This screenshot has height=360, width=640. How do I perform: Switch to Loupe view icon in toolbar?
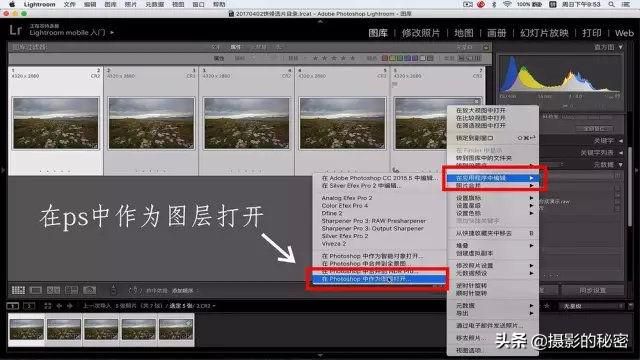pyautogui.click(x=36, y=290)
